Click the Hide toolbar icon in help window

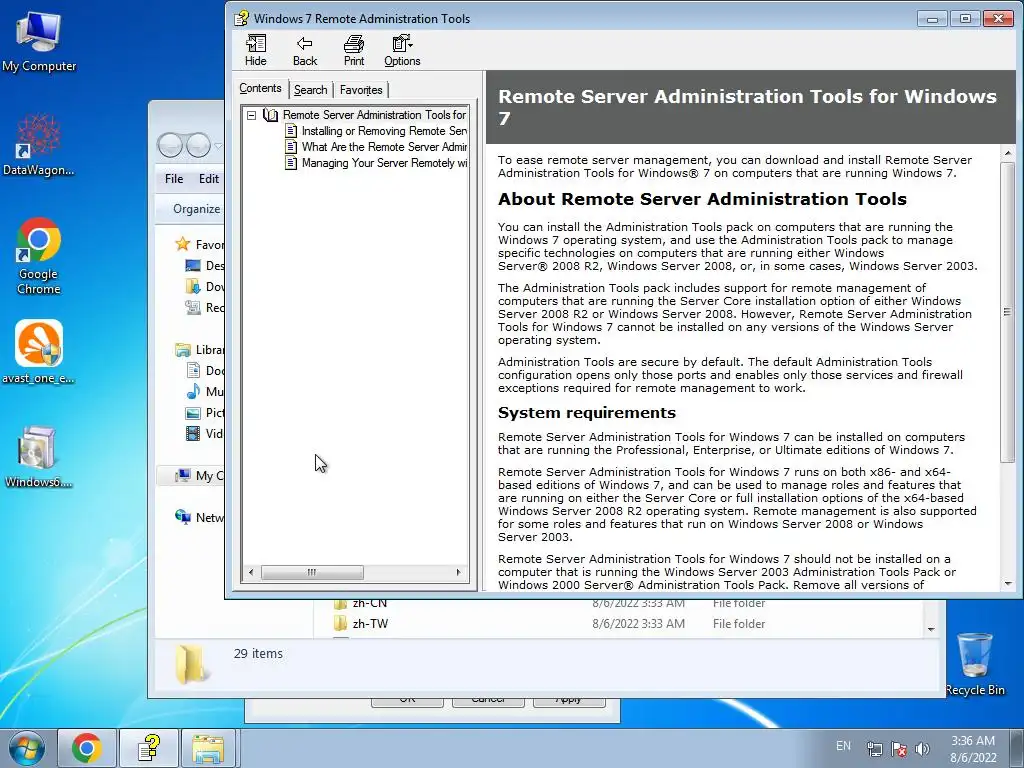[x=255, y=50]
